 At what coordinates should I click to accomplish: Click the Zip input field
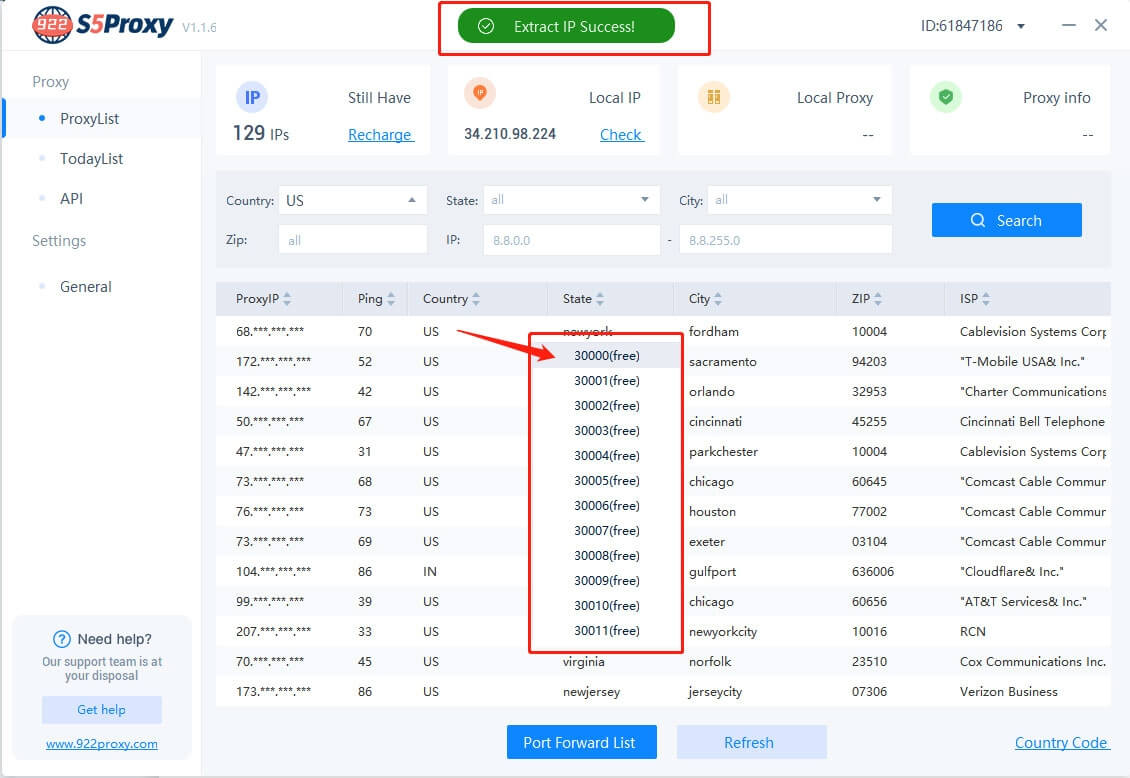[353, 240]
